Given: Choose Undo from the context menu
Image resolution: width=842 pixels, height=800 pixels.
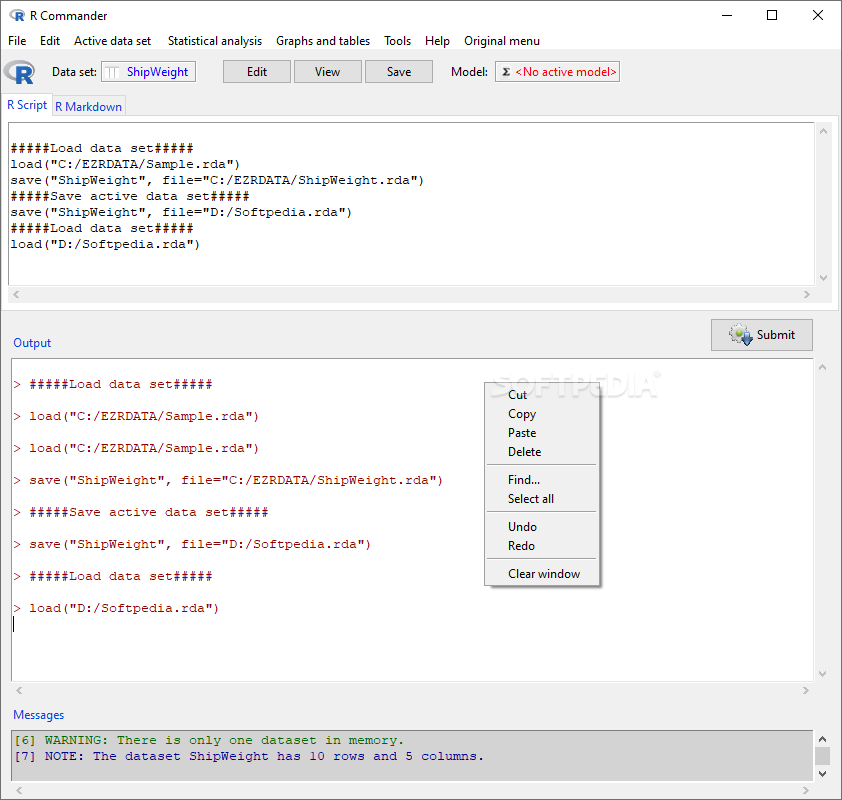Looking at the screenshot, I should [x=542, y=527].
